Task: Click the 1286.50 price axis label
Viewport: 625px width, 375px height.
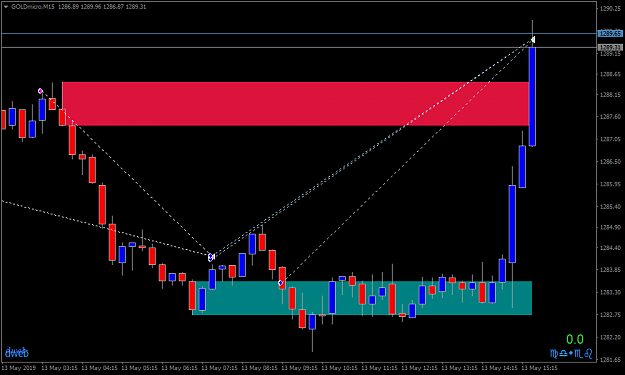Action: point(610,162)
